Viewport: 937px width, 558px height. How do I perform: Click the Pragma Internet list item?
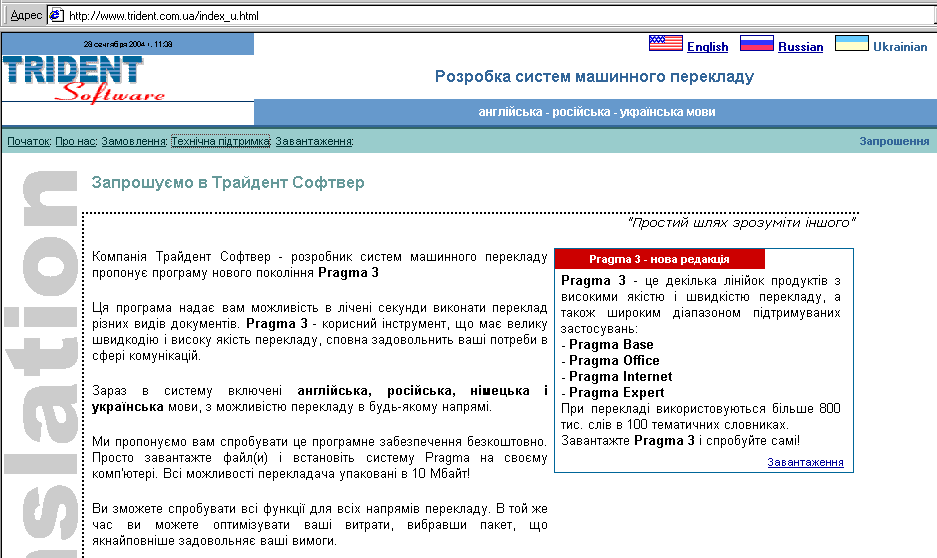[x=620, y=377]
